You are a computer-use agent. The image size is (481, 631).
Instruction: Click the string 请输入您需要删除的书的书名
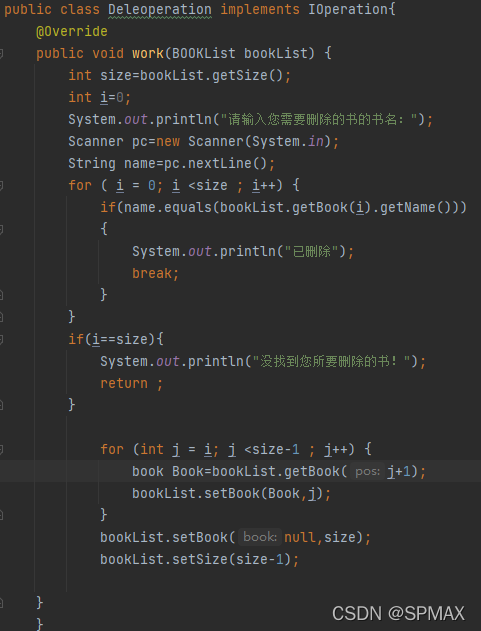[x=318, y=120]
